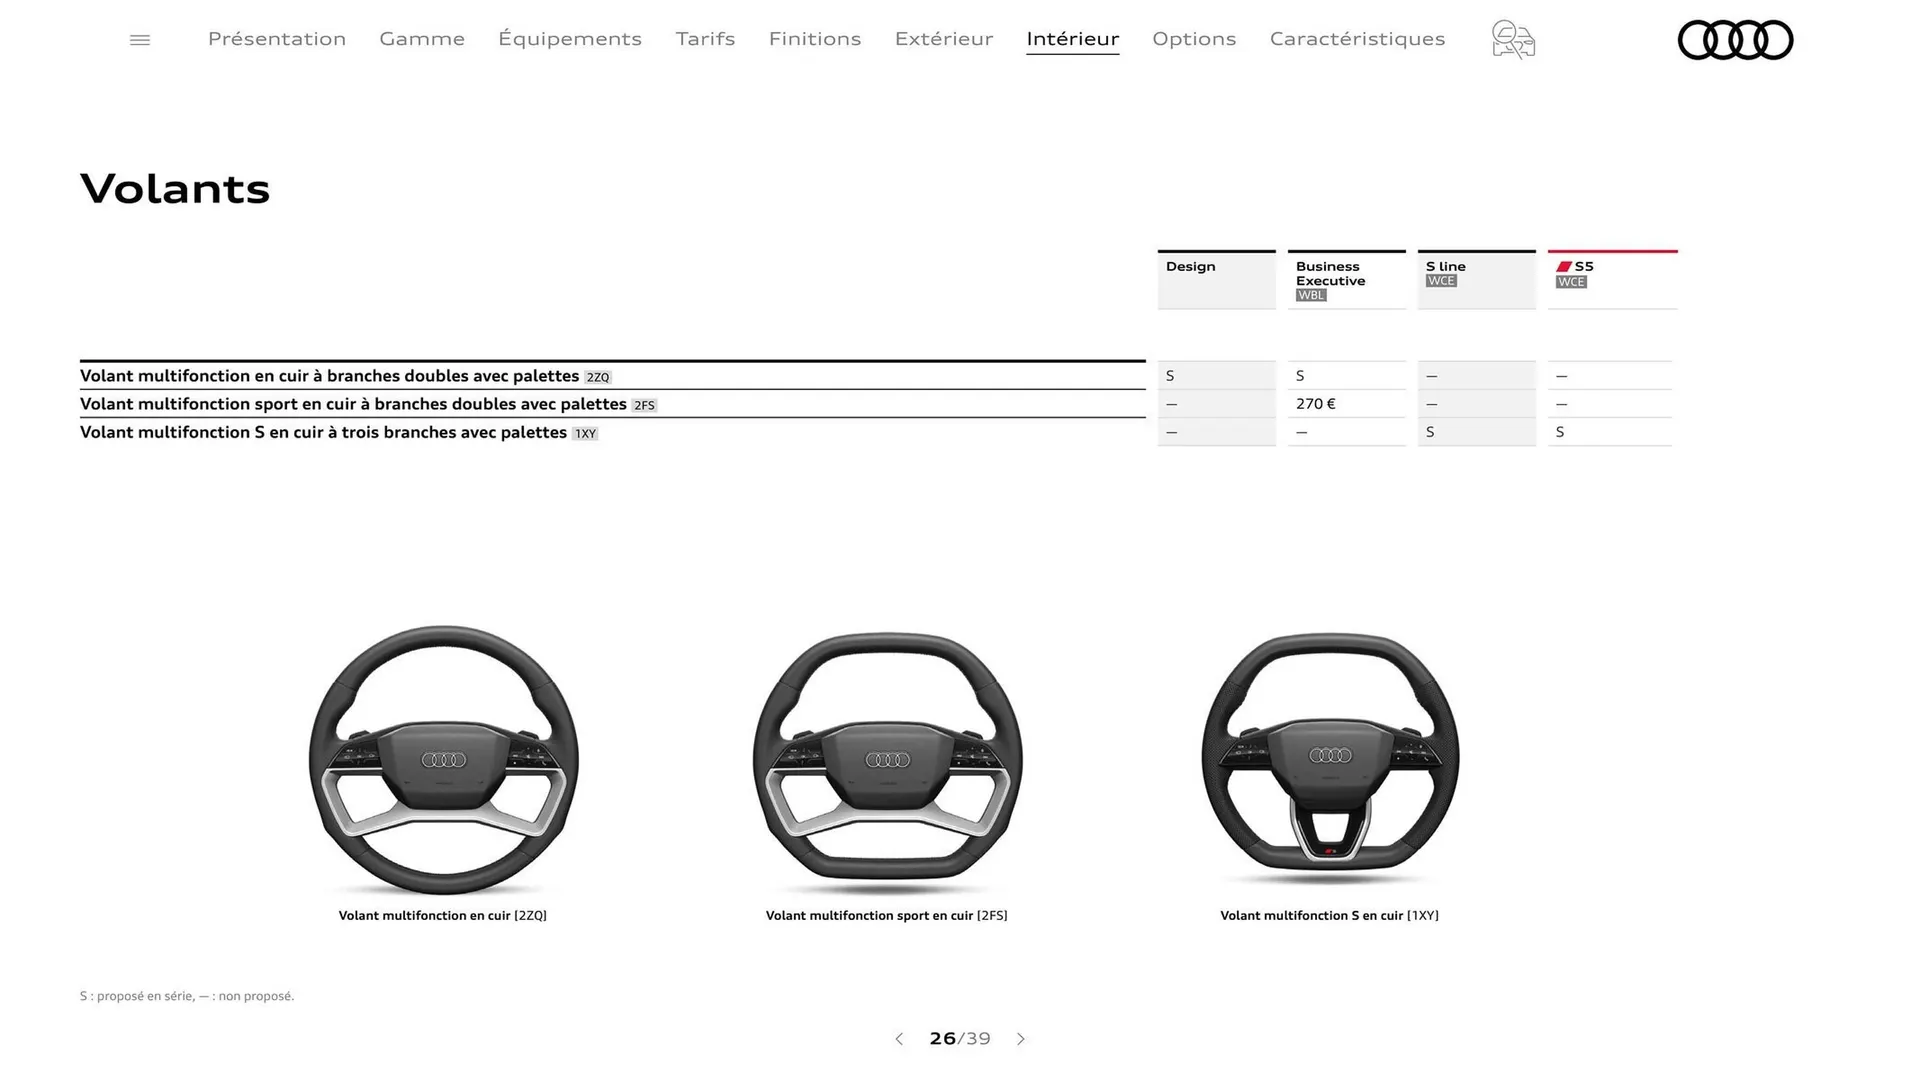Select Finitions in the navigation bar
The image size is (1920, 1080).
815,39
